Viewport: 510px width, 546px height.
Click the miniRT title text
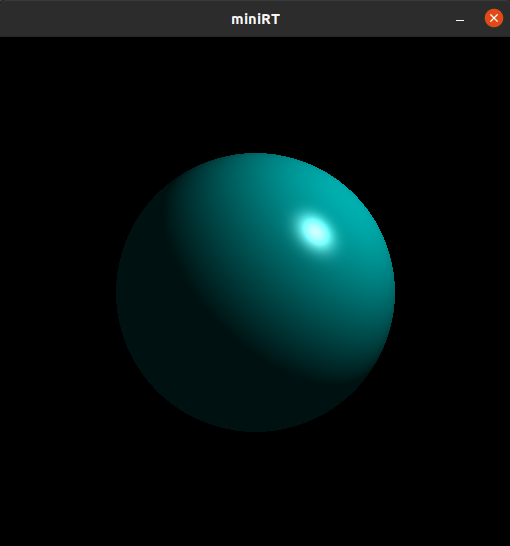tap(256, 19)
